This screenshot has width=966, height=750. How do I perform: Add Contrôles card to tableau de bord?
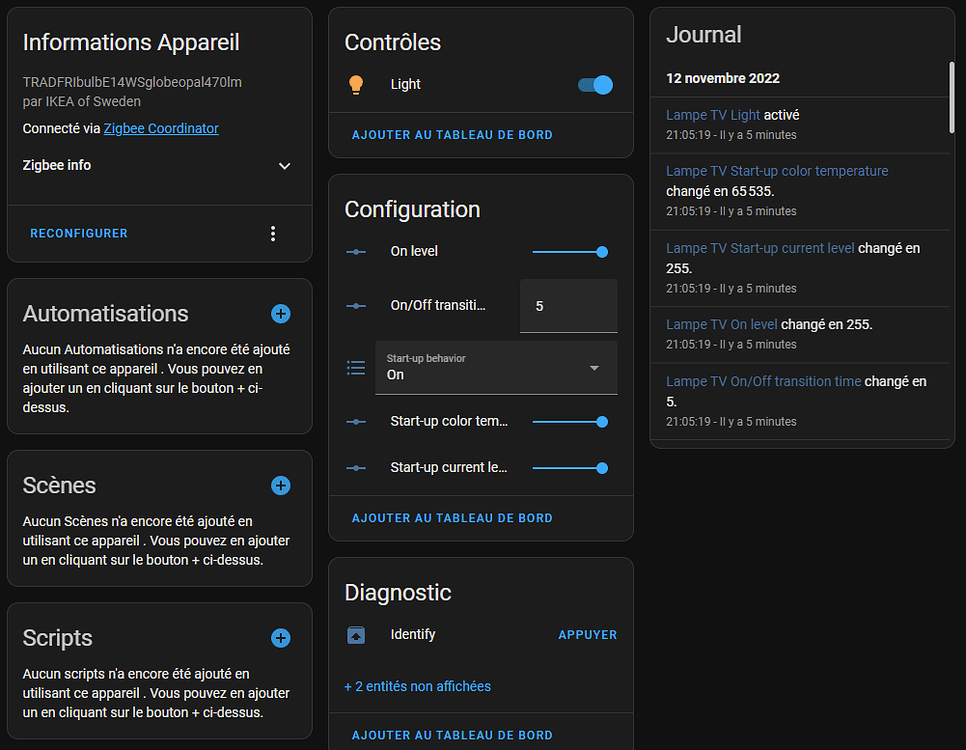click(452, 135)
